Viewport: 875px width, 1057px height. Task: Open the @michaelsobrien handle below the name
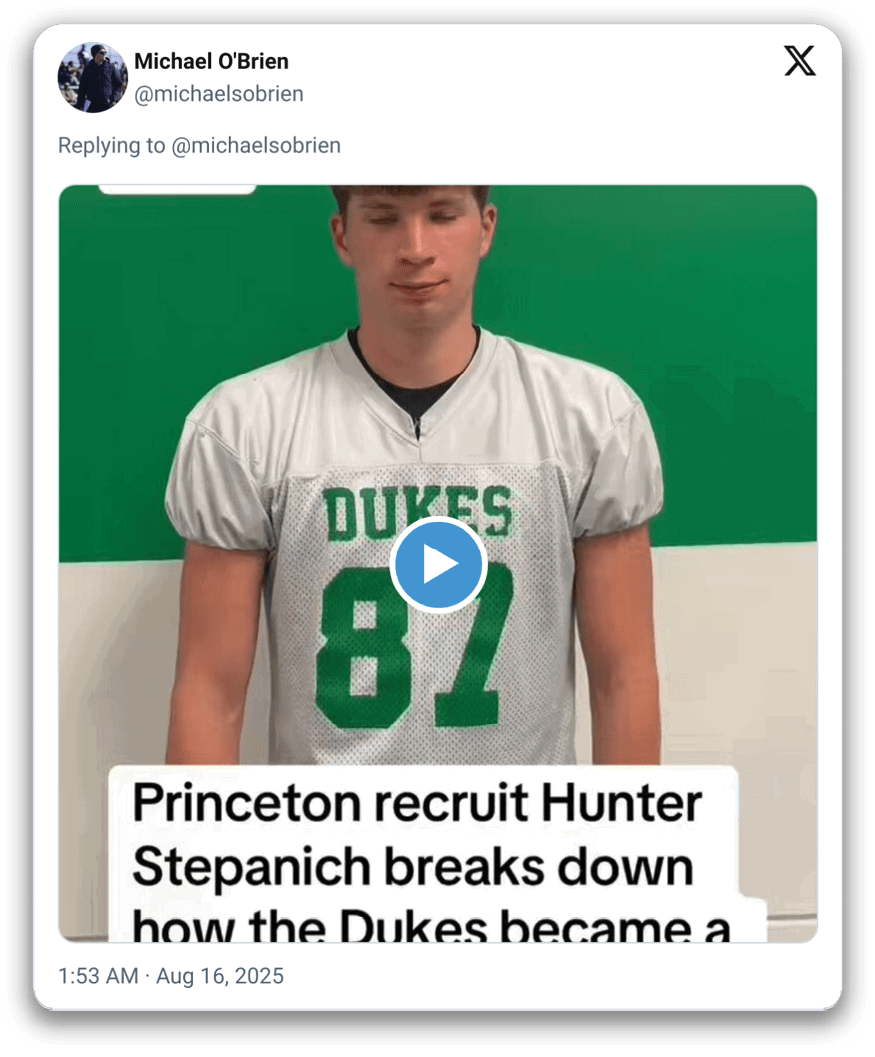pos(219,94)
